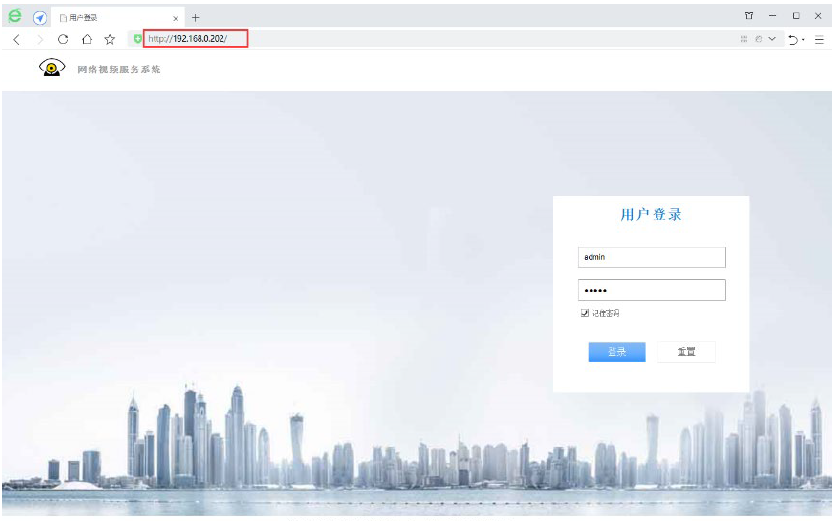Expand the address bar dropdown chevron
This screenshot has width=837, height=521.
pyautogui.click(x=772, y=39)
